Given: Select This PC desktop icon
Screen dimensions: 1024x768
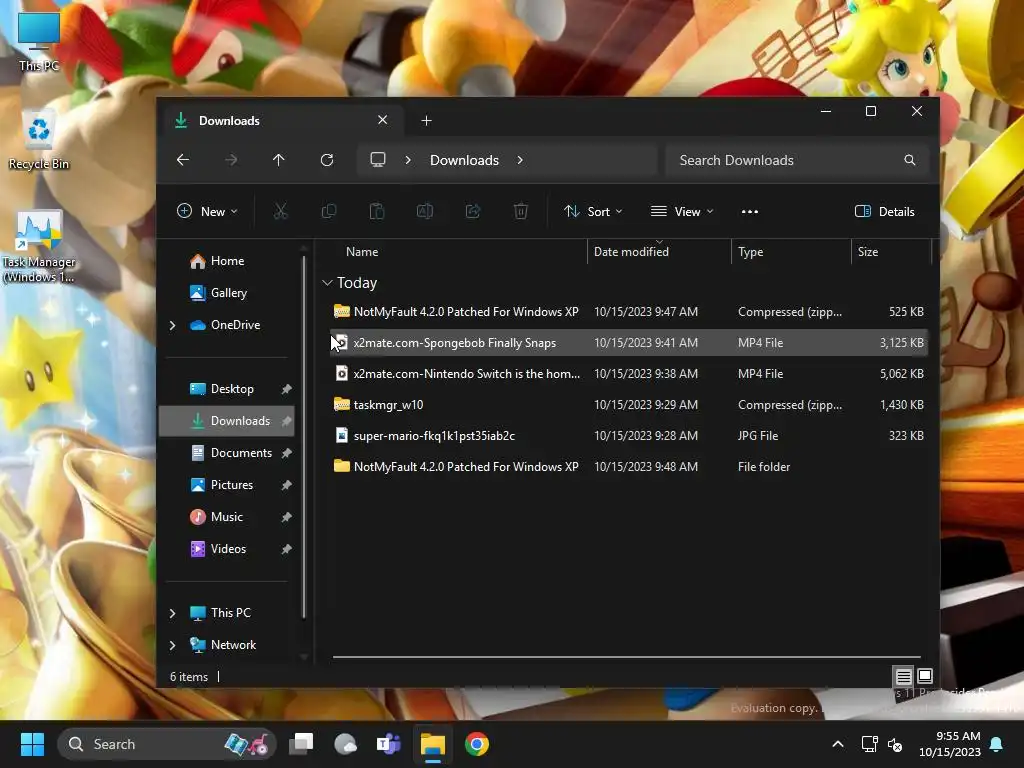Looking at the screenshot, I should pyautogui.click(x=39, y=42).
